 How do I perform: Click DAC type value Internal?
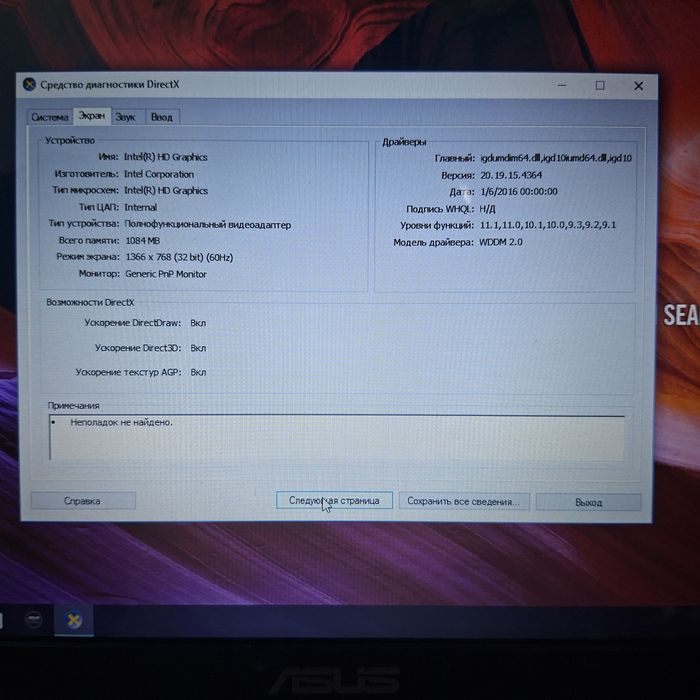141,208
